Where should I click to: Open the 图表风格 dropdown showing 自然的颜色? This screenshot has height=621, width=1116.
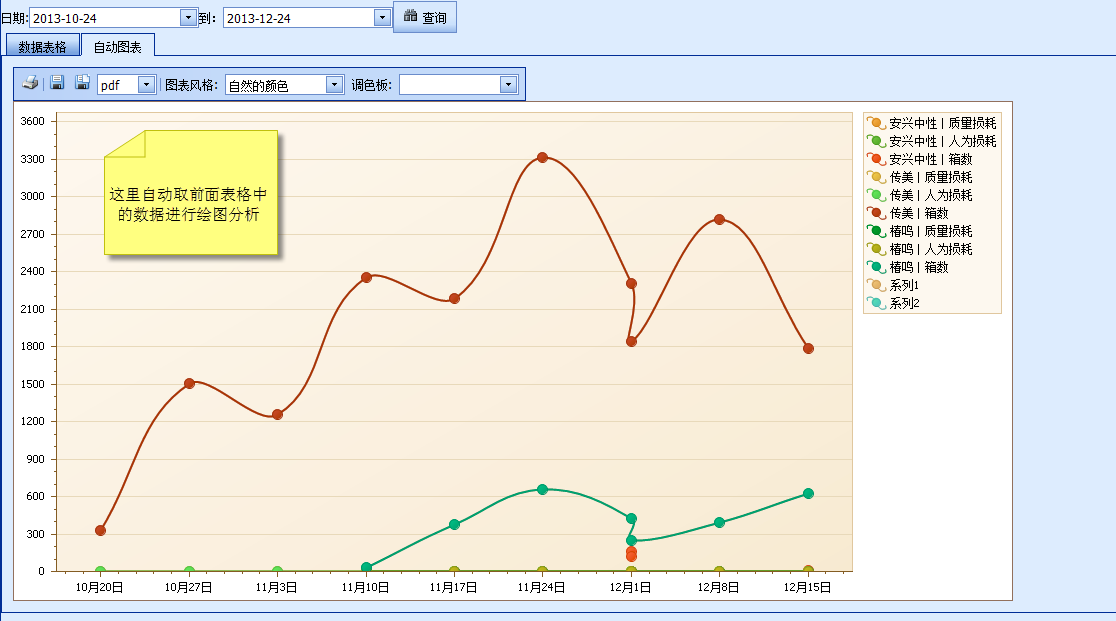[335, 85]
